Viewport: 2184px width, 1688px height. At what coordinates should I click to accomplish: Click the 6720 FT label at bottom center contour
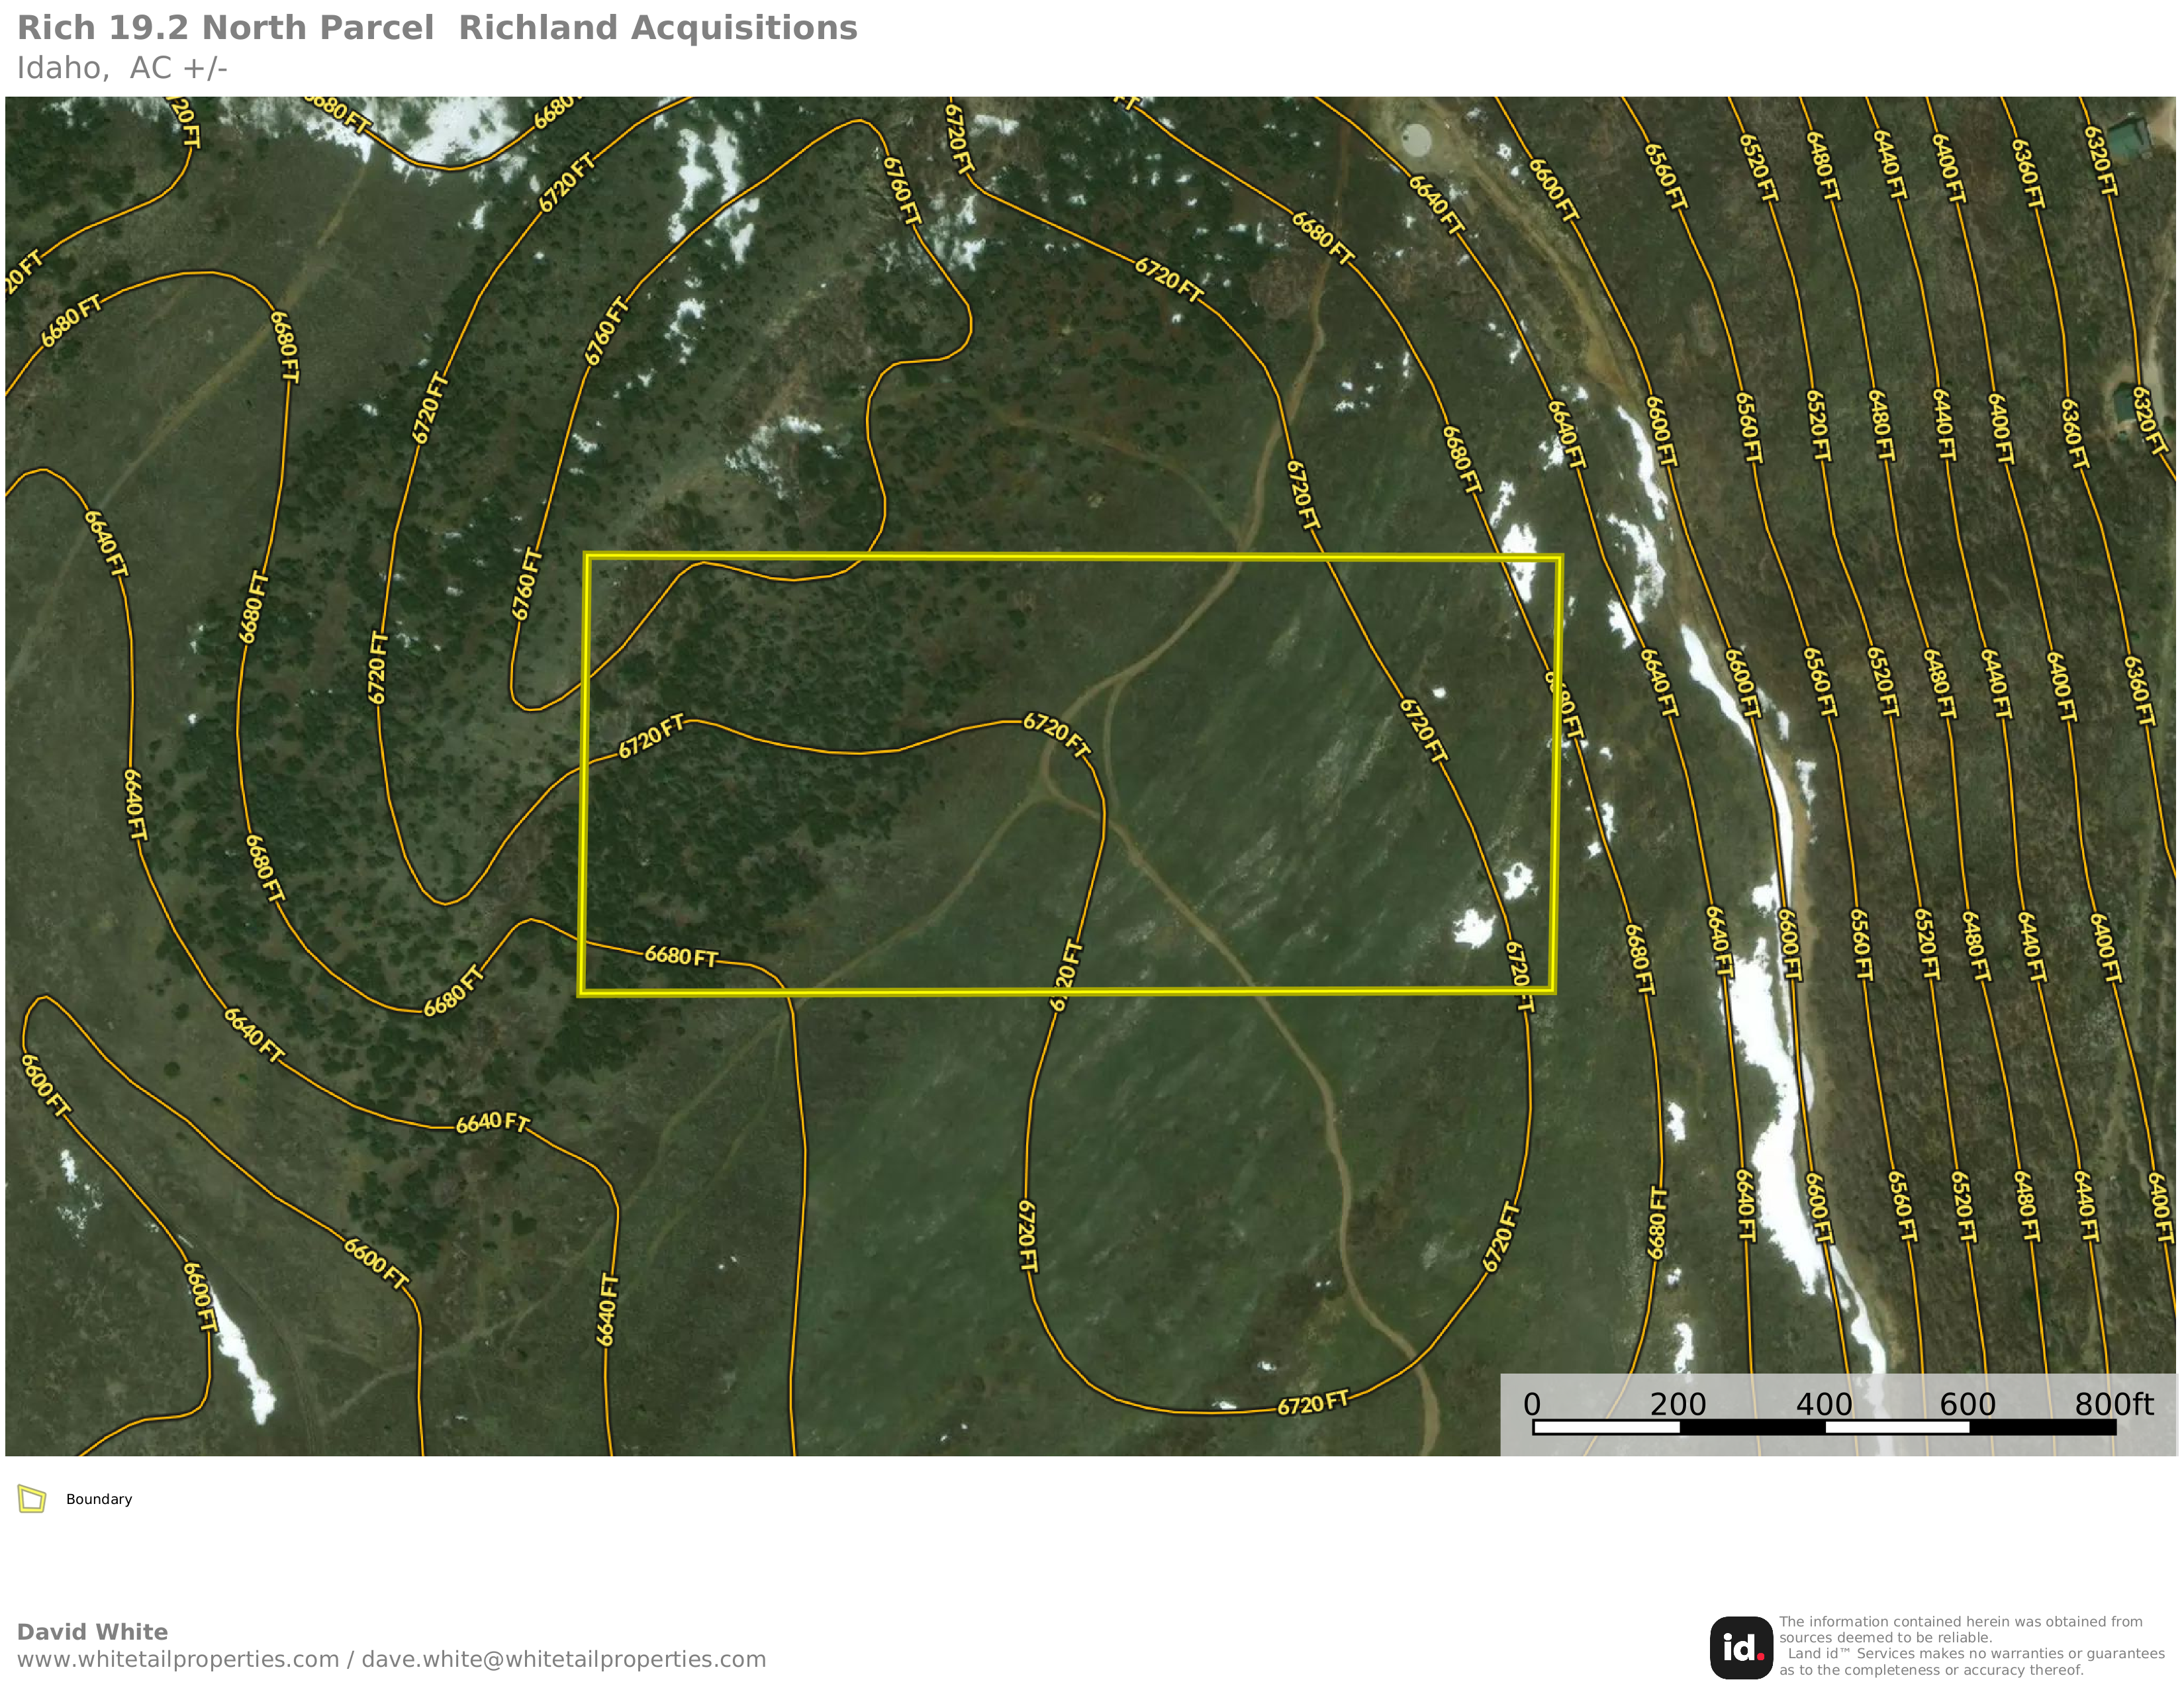[x=1312, y=1403]
